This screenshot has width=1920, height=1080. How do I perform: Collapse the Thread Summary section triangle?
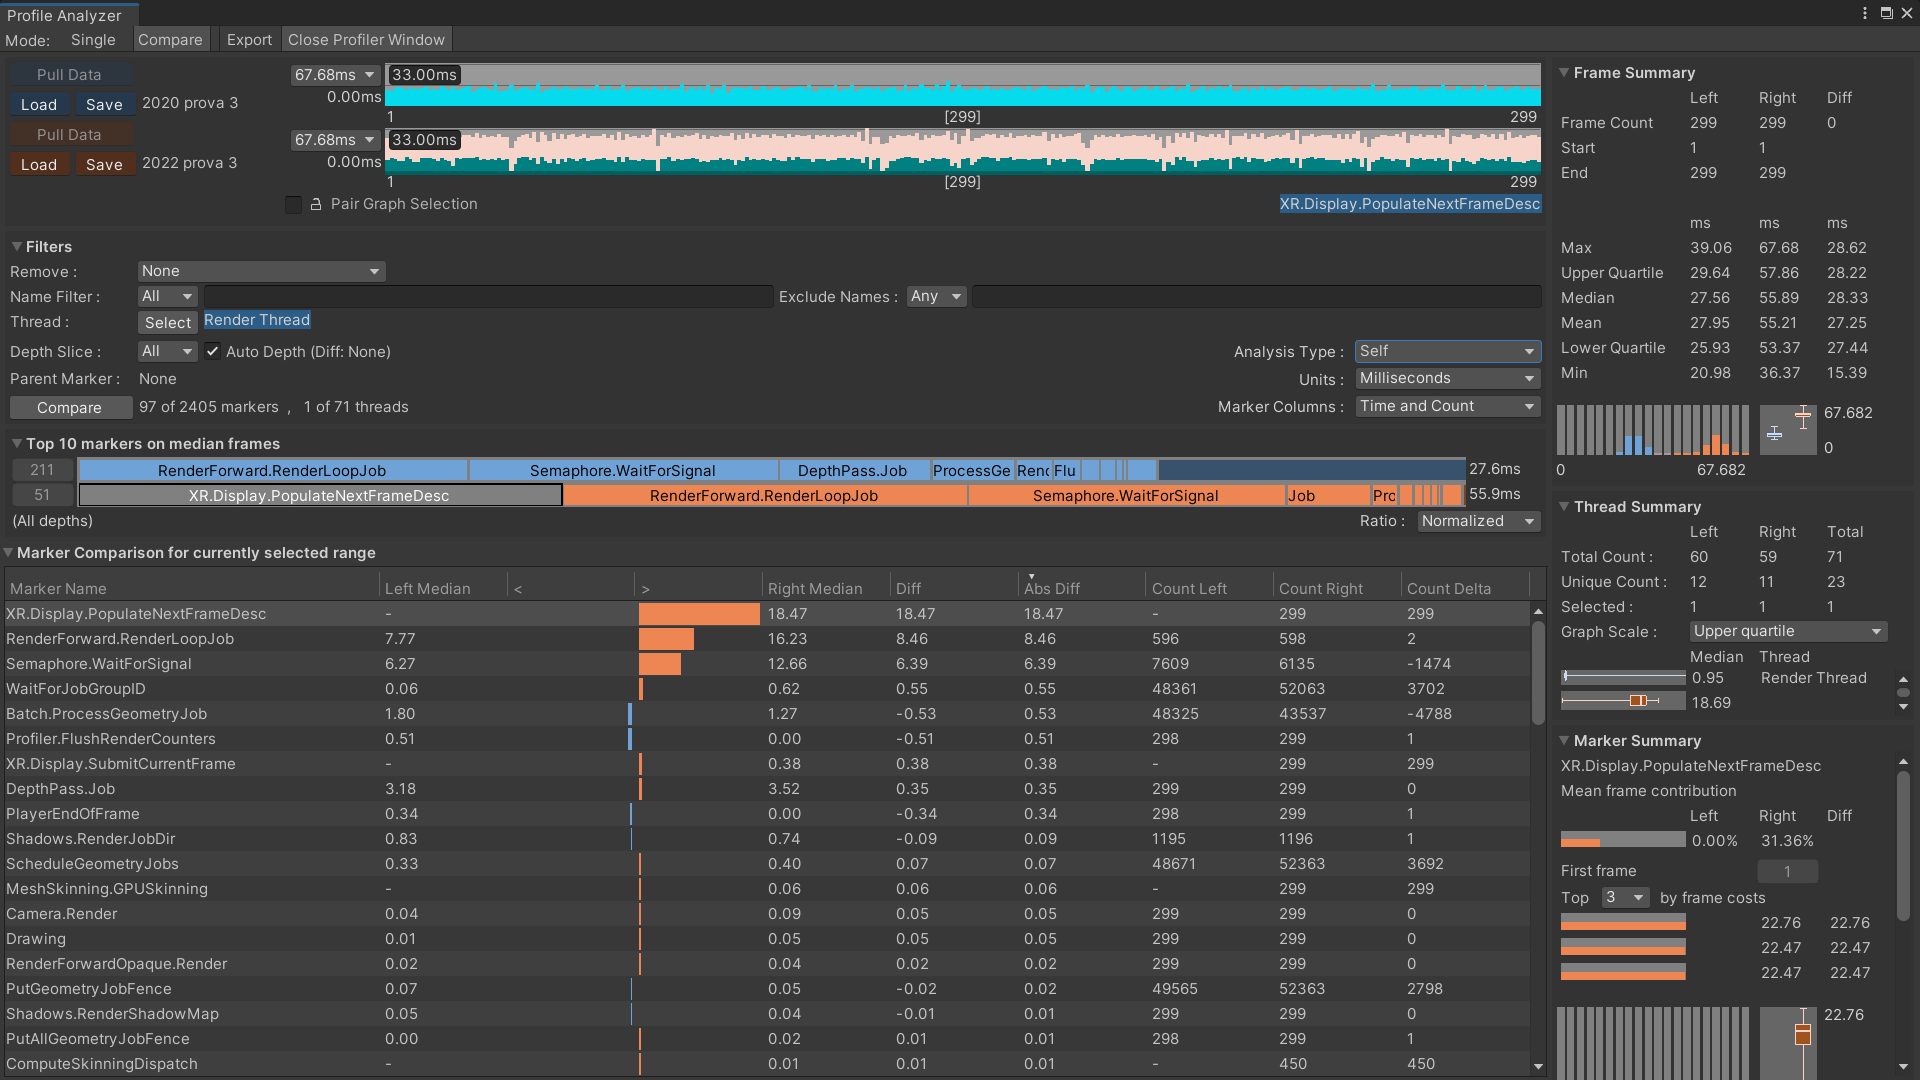[1564, 507]
